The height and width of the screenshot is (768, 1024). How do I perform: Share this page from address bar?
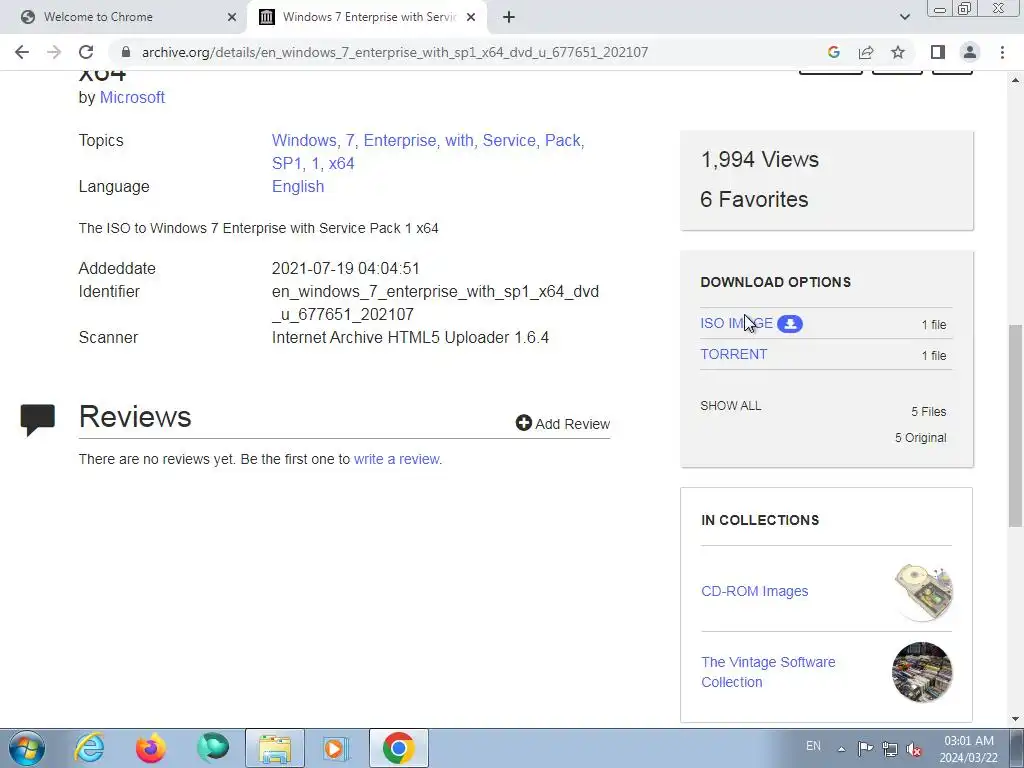866,52
